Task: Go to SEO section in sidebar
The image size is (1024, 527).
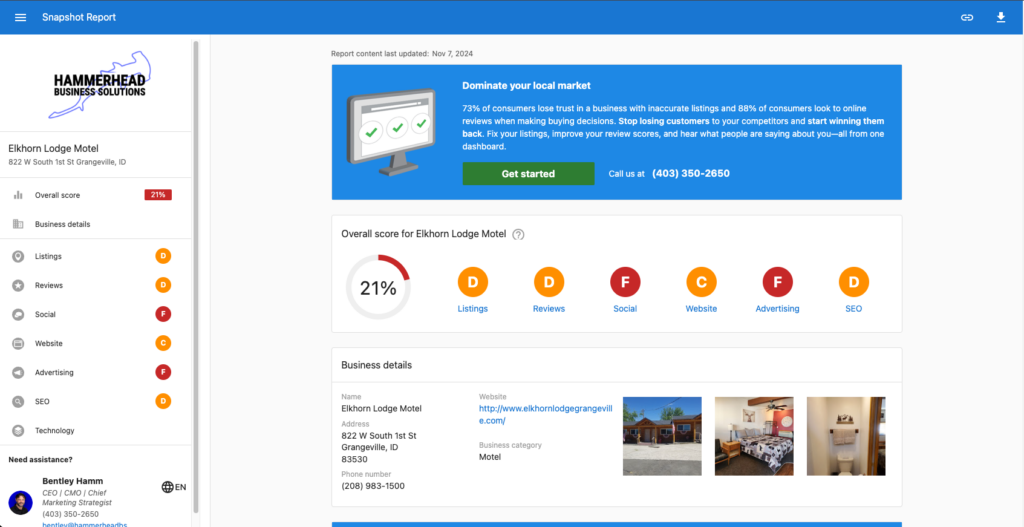Action: coord(95,402)
